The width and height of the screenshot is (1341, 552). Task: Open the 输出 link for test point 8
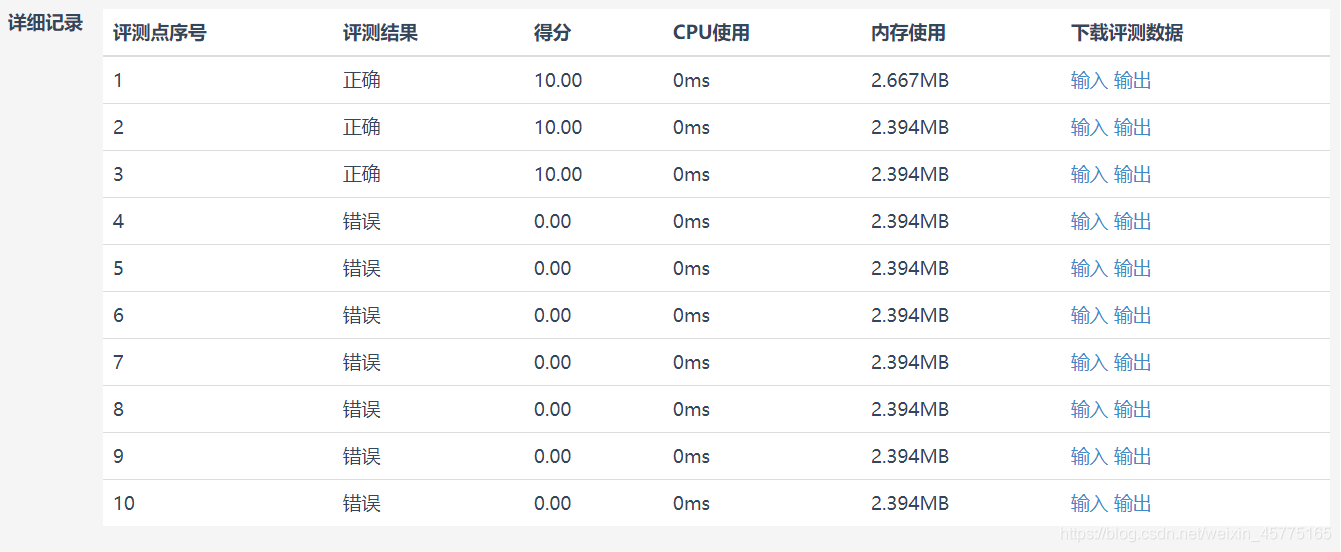(x=1133, y=409)
